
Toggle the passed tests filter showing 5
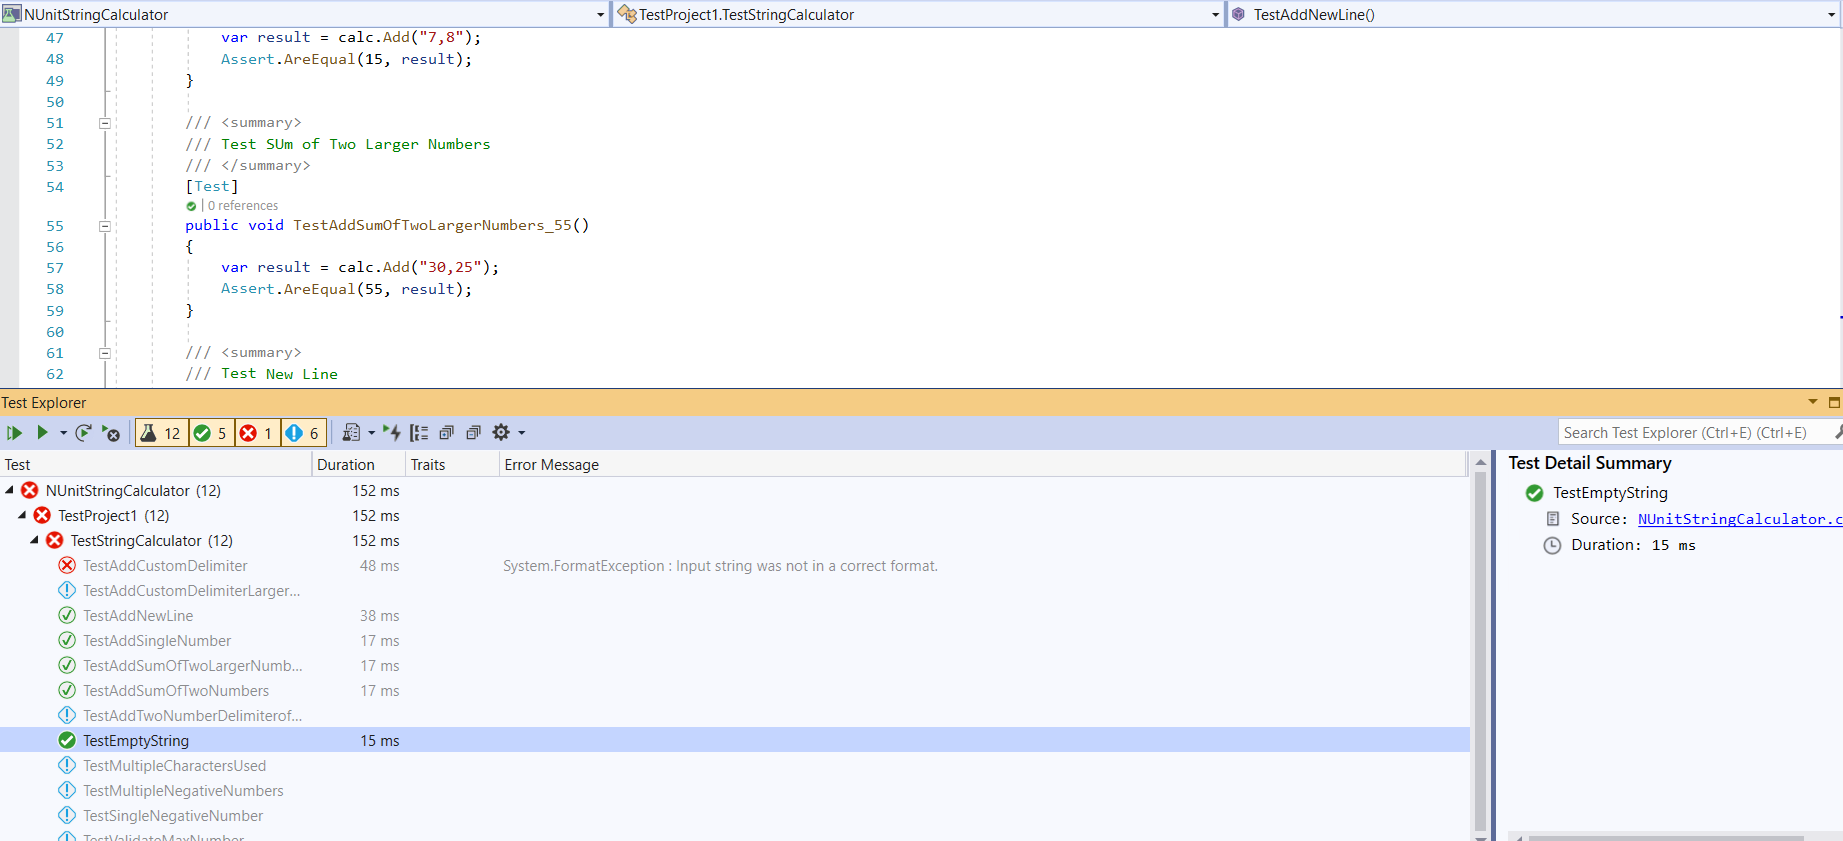[211, 433]
